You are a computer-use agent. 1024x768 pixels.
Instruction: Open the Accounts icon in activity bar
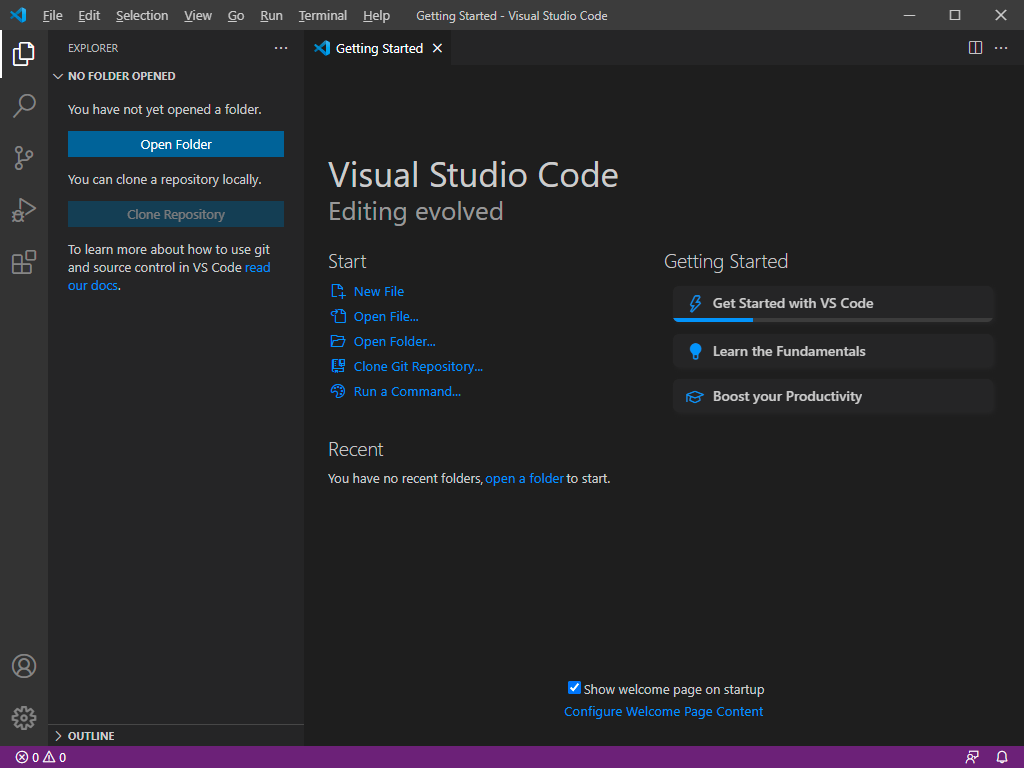coord(24,666)
